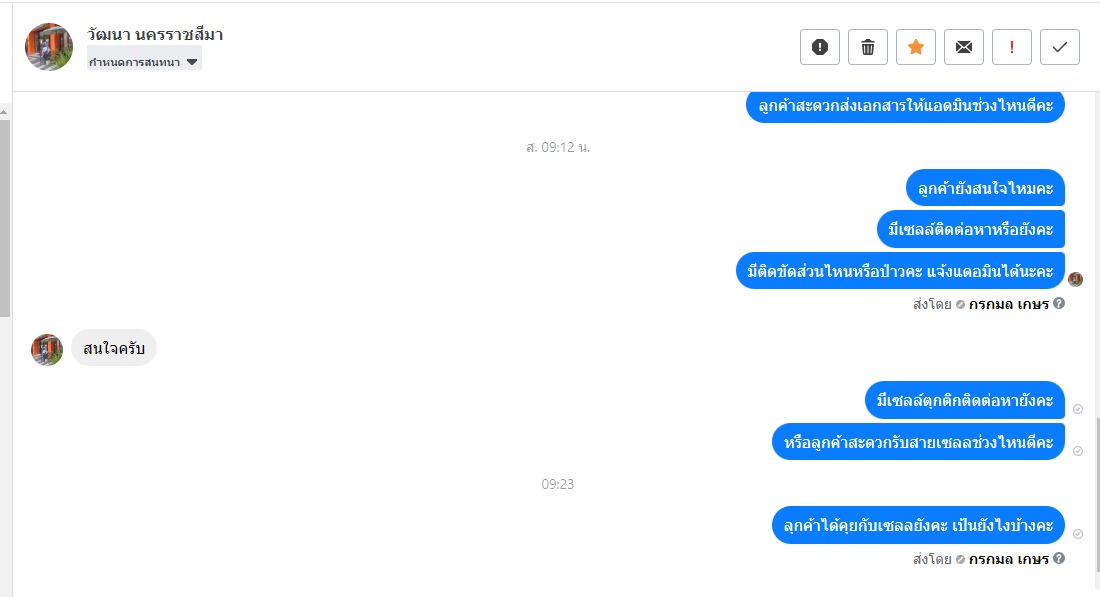1100x597 pixels.
Task: Click delivery status check beside มีเซลล์ตุกติกติดต่อหายังคะ
Action: coord(1078,409)
